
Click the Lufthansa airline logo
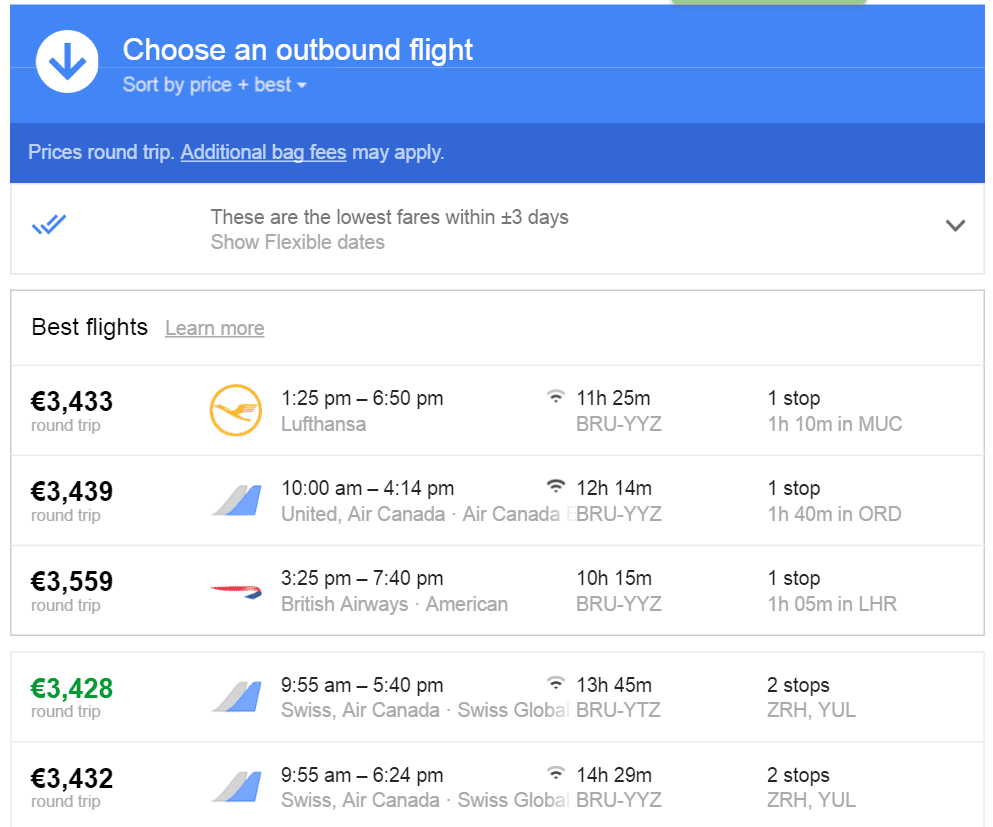click(236, 410)
